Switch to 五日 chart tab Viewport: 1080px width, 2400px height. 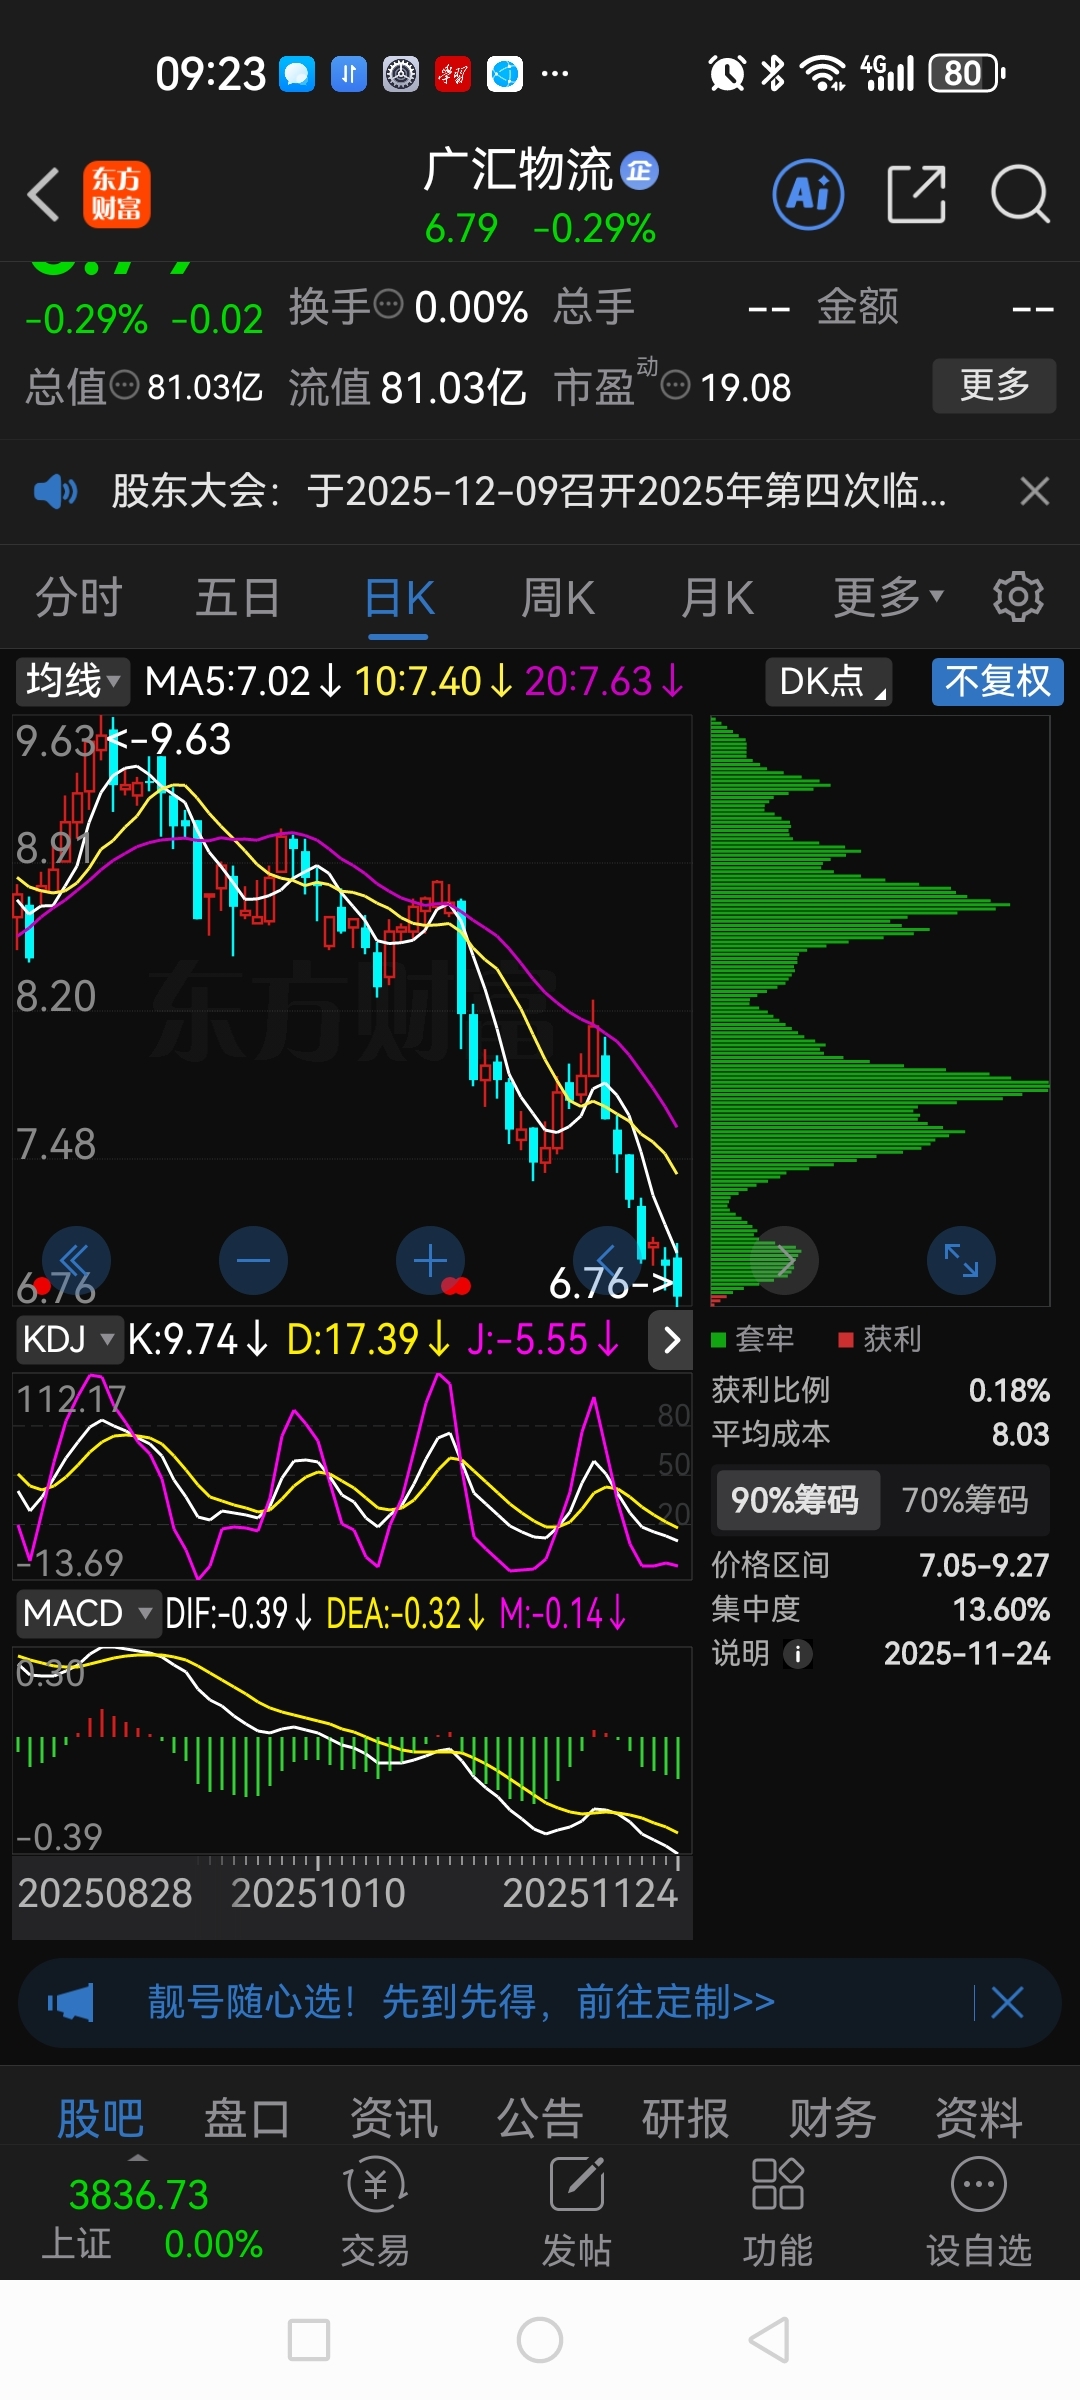[238, 597]
